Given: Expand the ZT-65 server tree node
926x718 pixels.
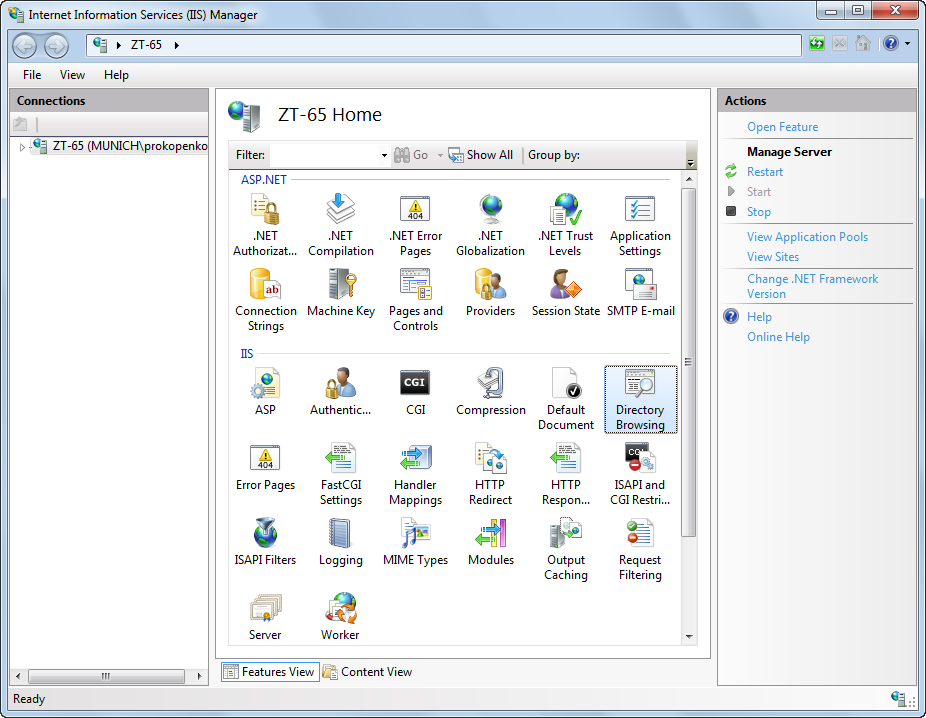Looking at the screenshot, I should (22, 146).
